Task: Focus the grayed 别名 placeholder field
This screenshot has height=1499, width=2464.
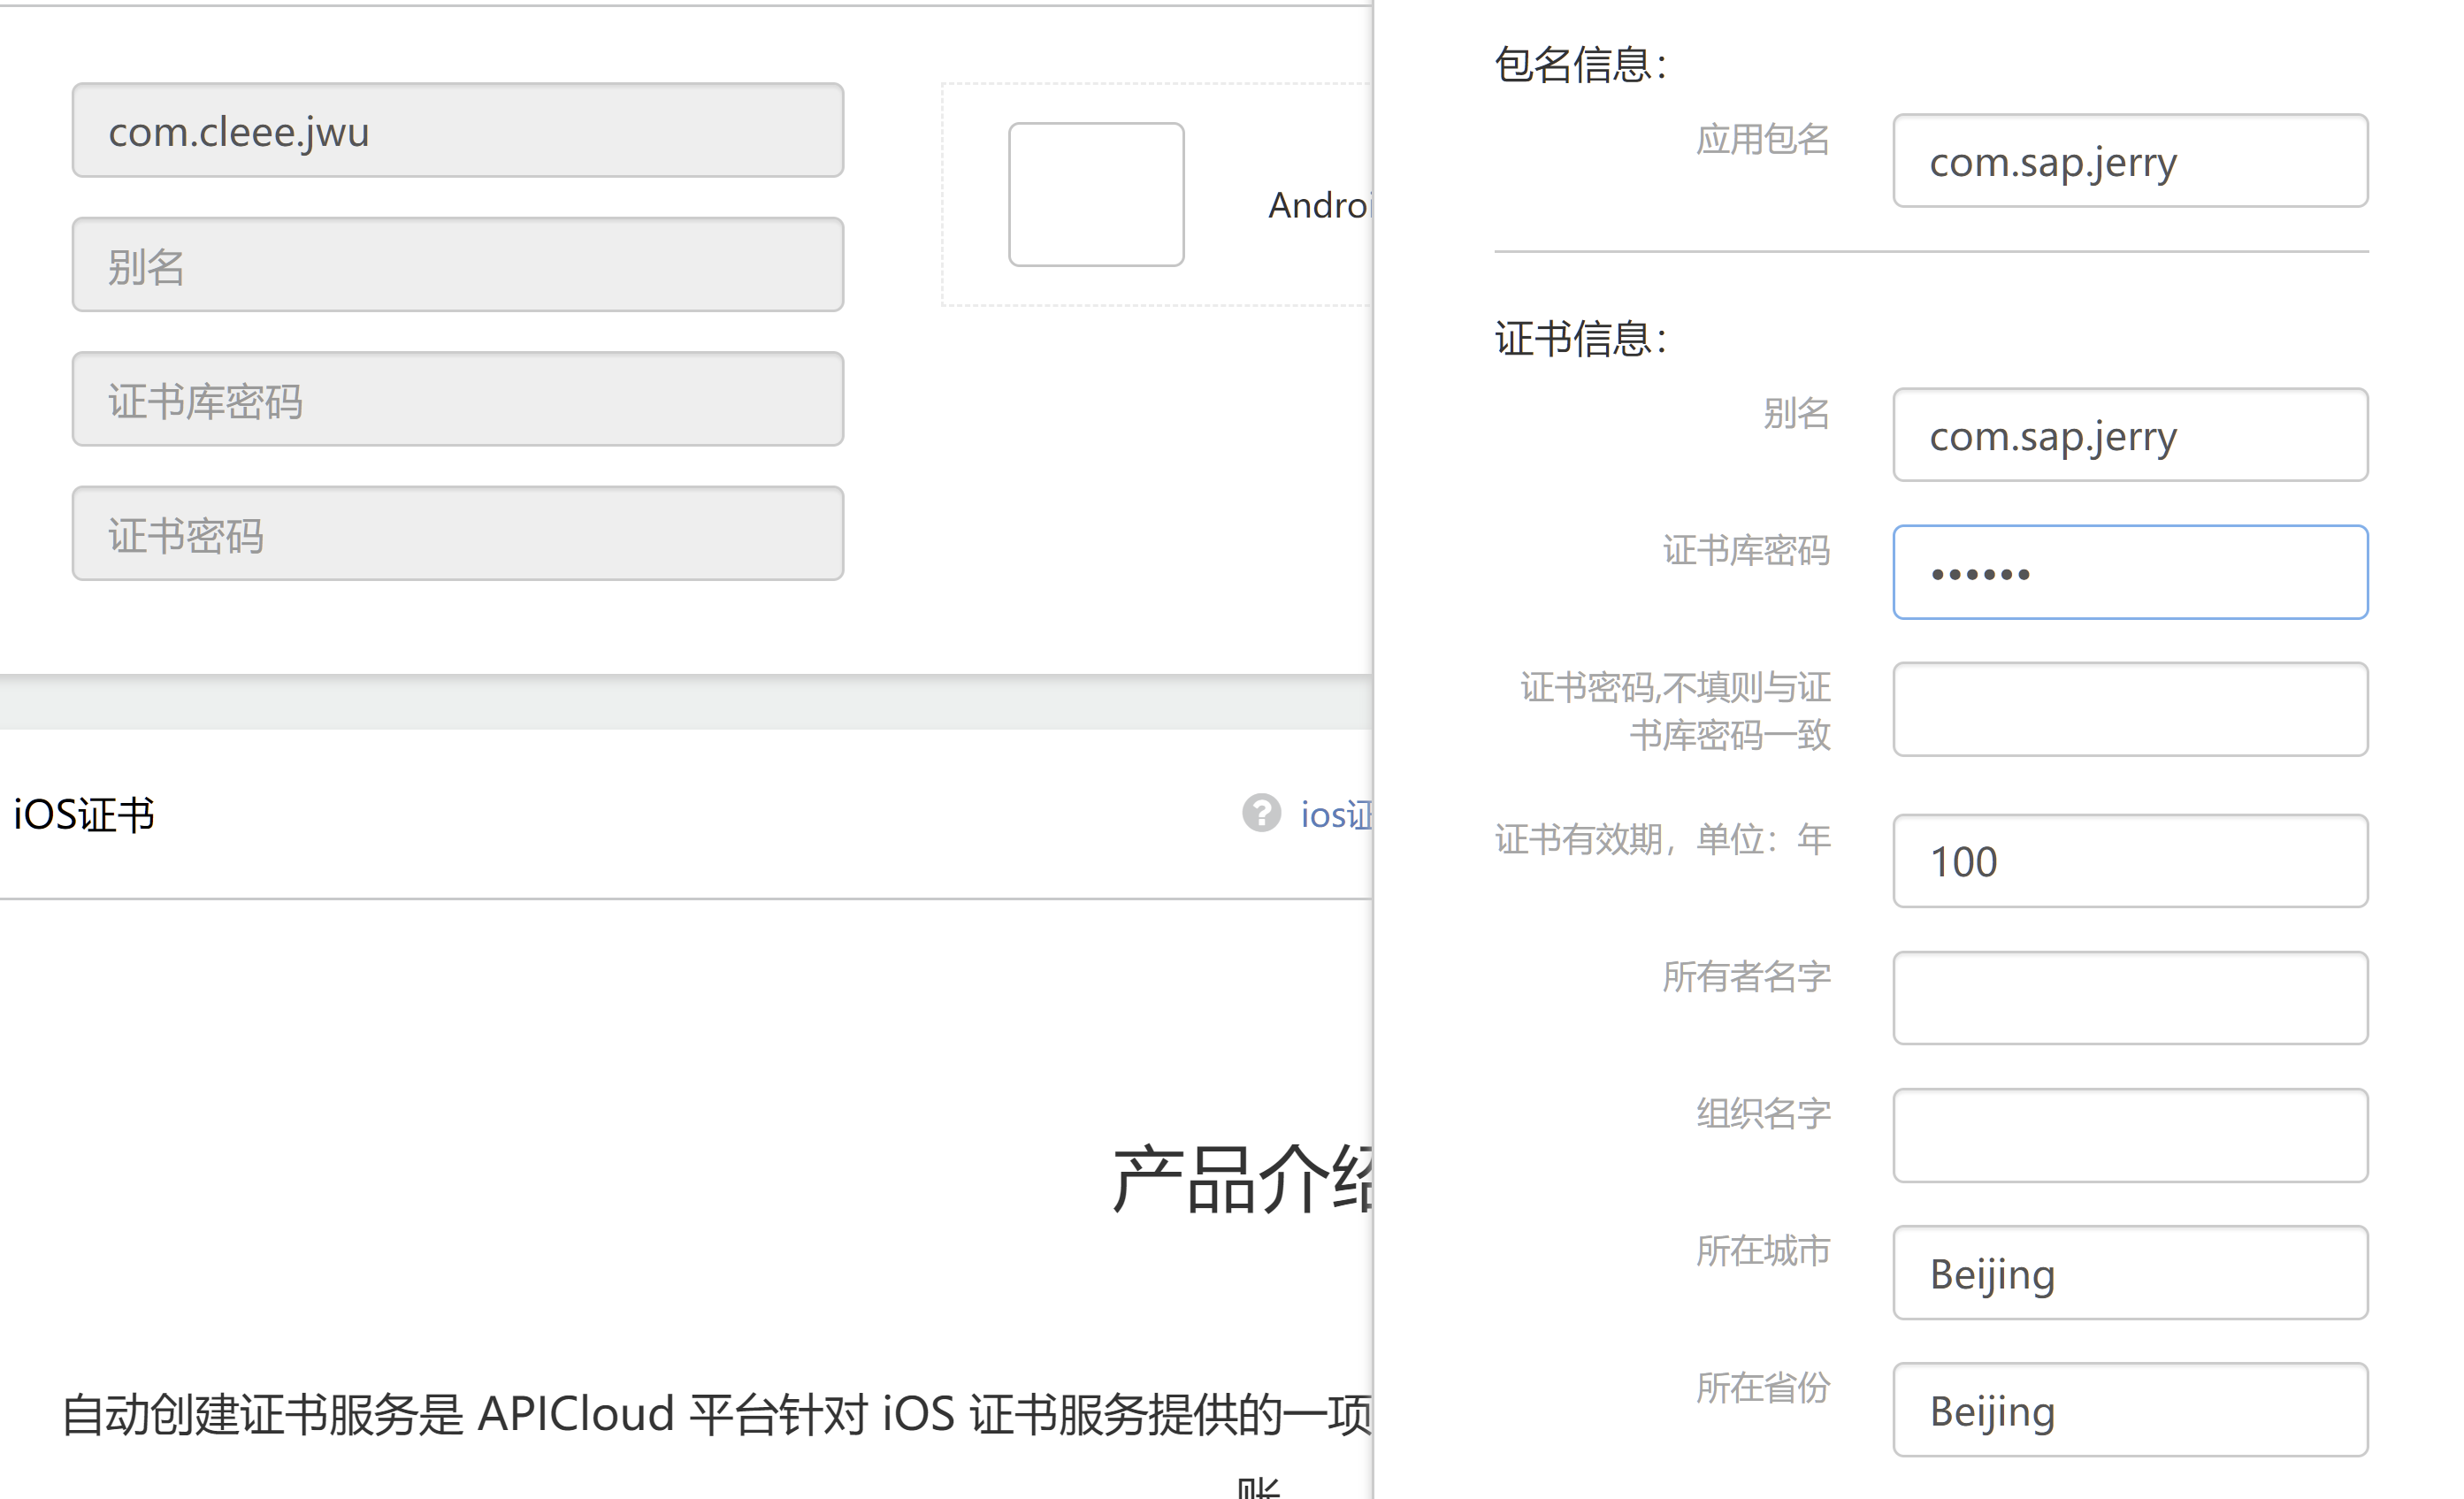Action: click(458, 265)
